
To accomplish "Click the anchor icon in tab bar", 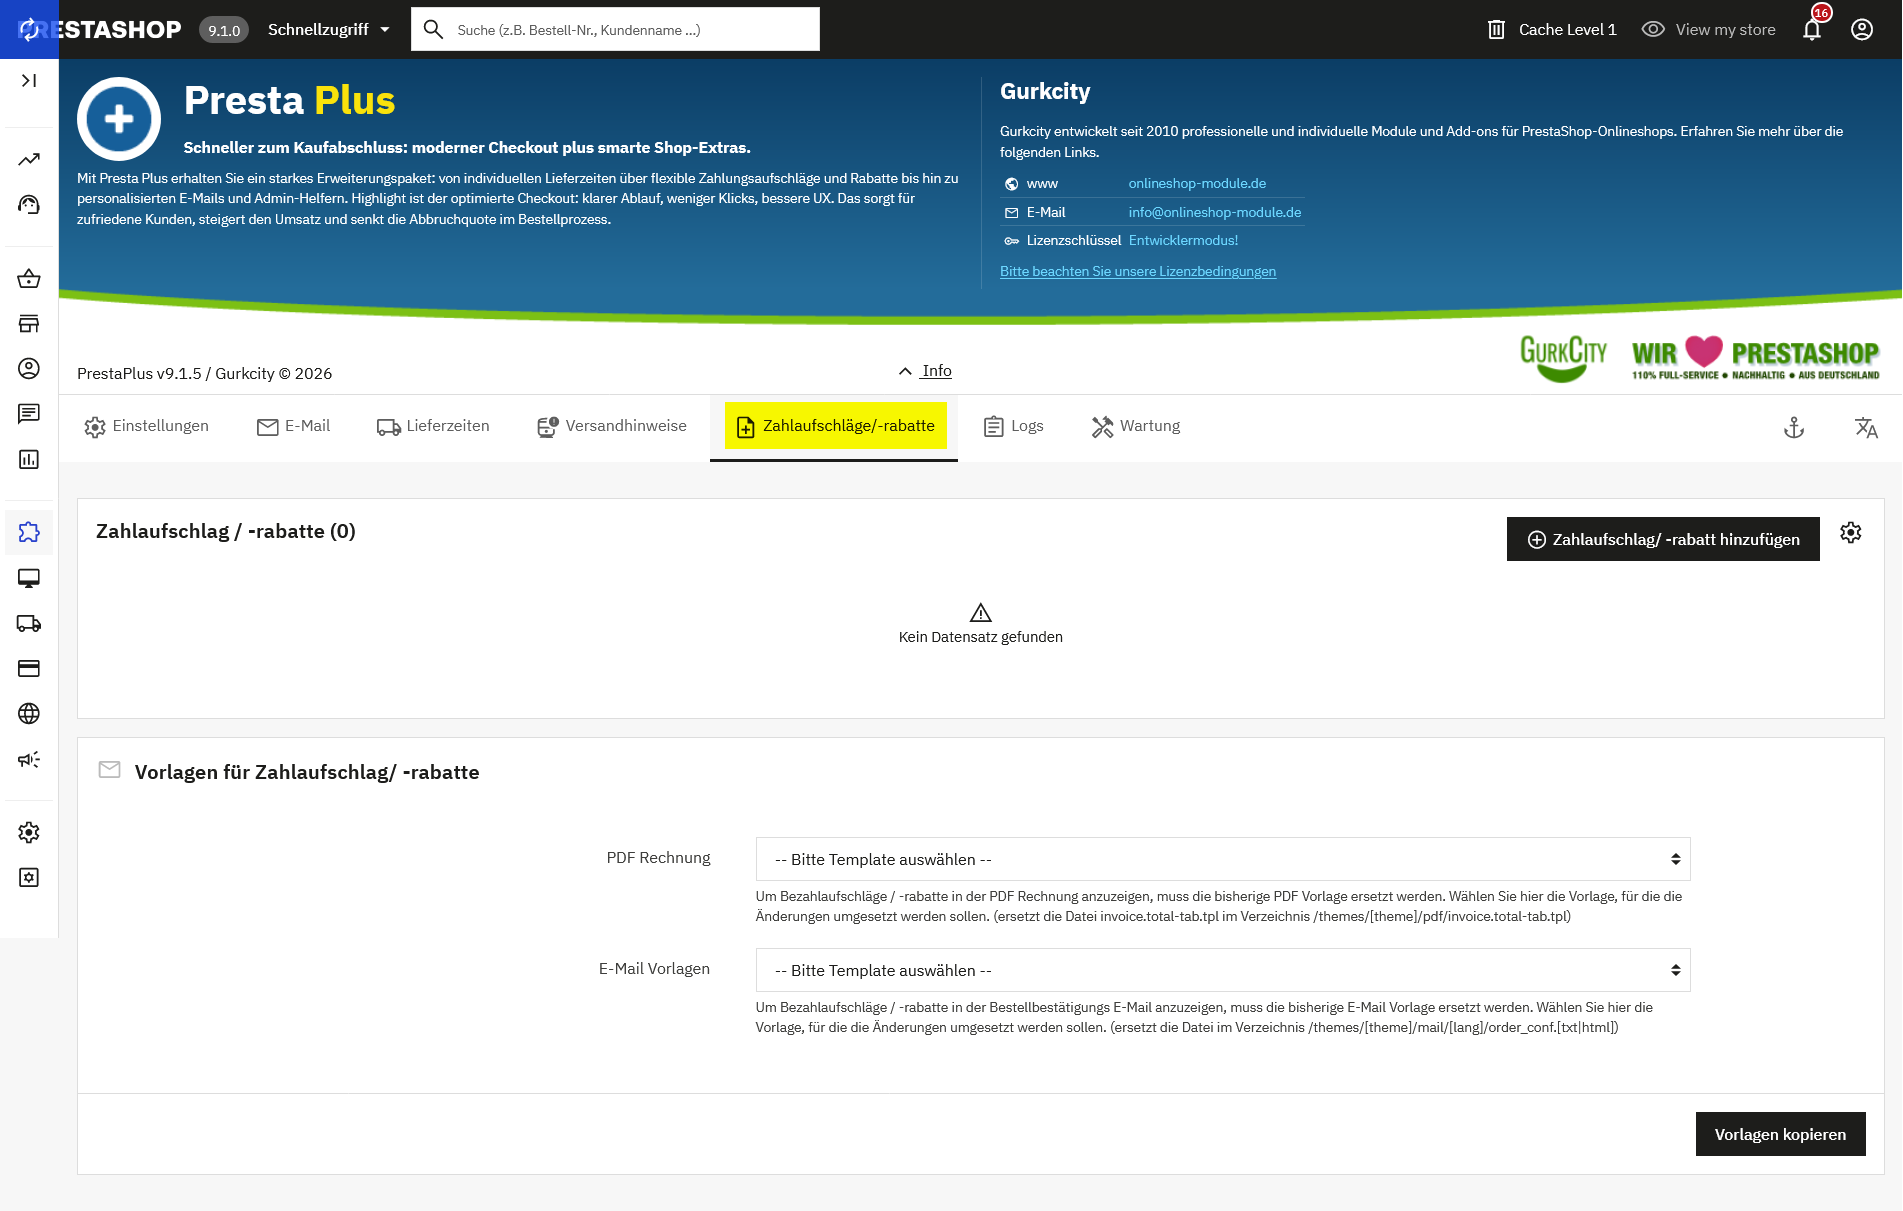I will tap(1794, 428).
